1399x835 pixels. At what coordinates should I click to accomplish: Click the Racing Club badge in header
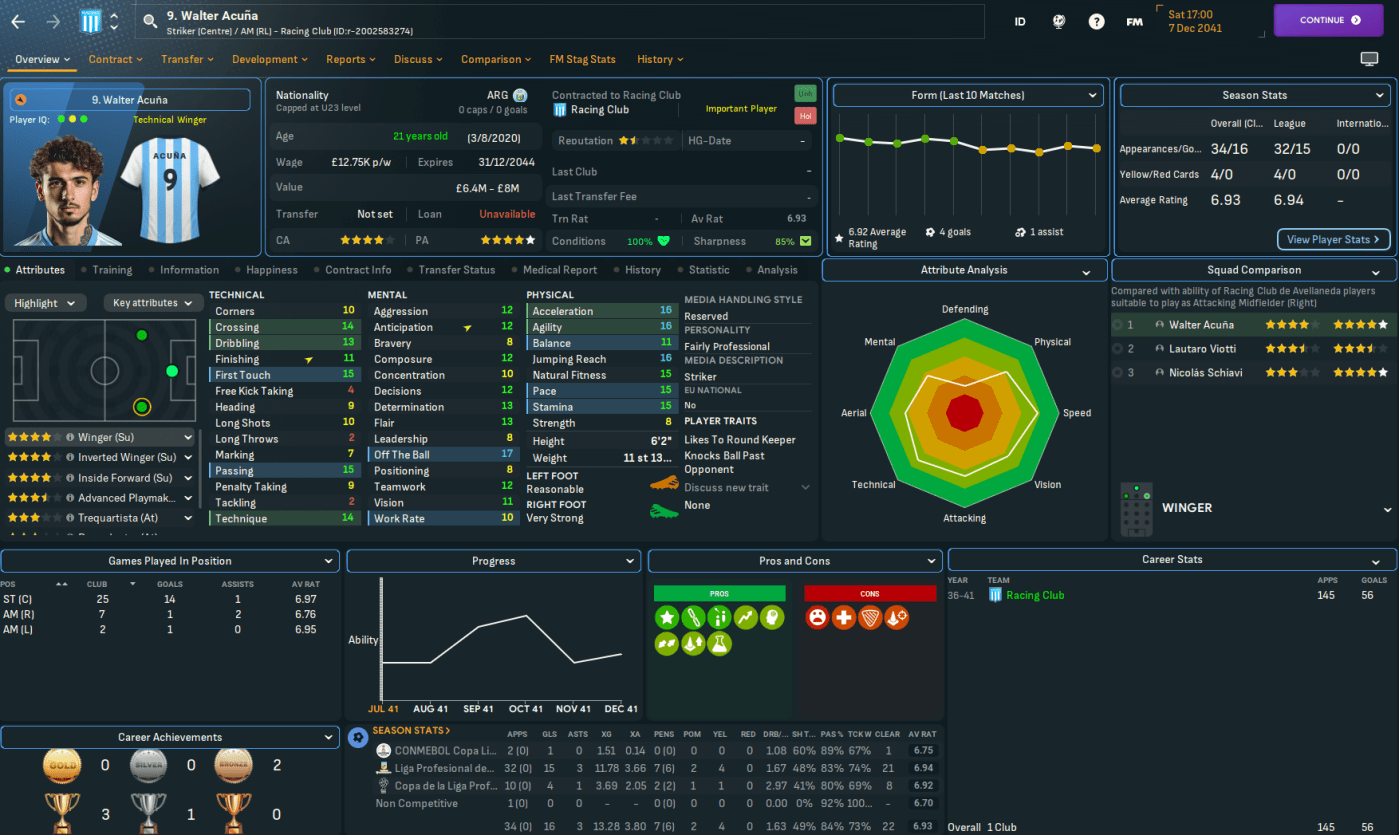click(x=91, y=21)
